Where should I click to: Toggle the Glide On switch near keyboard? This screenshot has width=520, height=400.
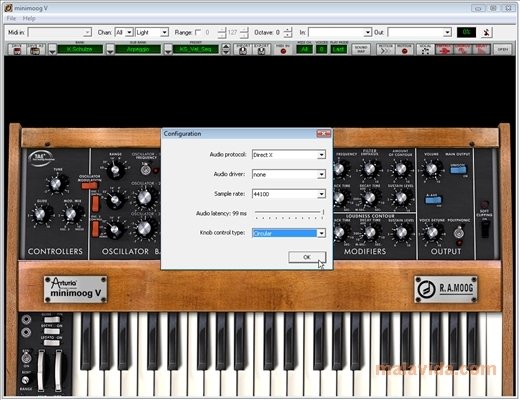(51, 320)
